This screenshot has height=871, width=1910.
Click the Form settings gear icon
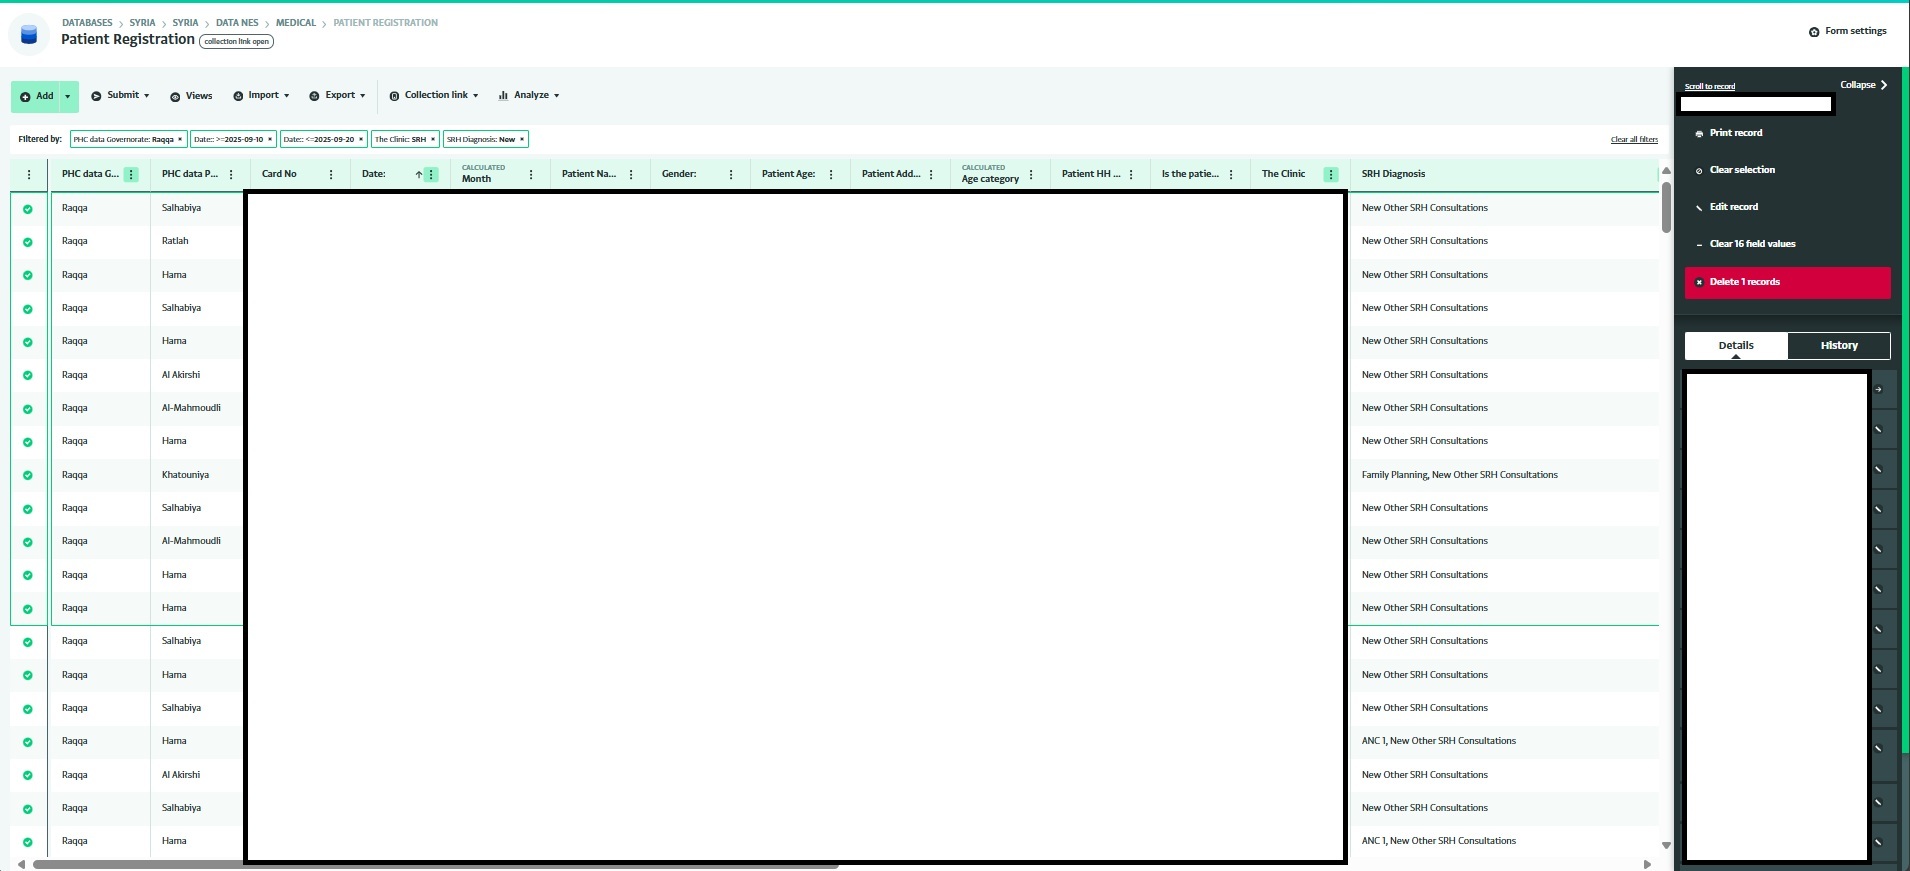tap(1814, 32)
